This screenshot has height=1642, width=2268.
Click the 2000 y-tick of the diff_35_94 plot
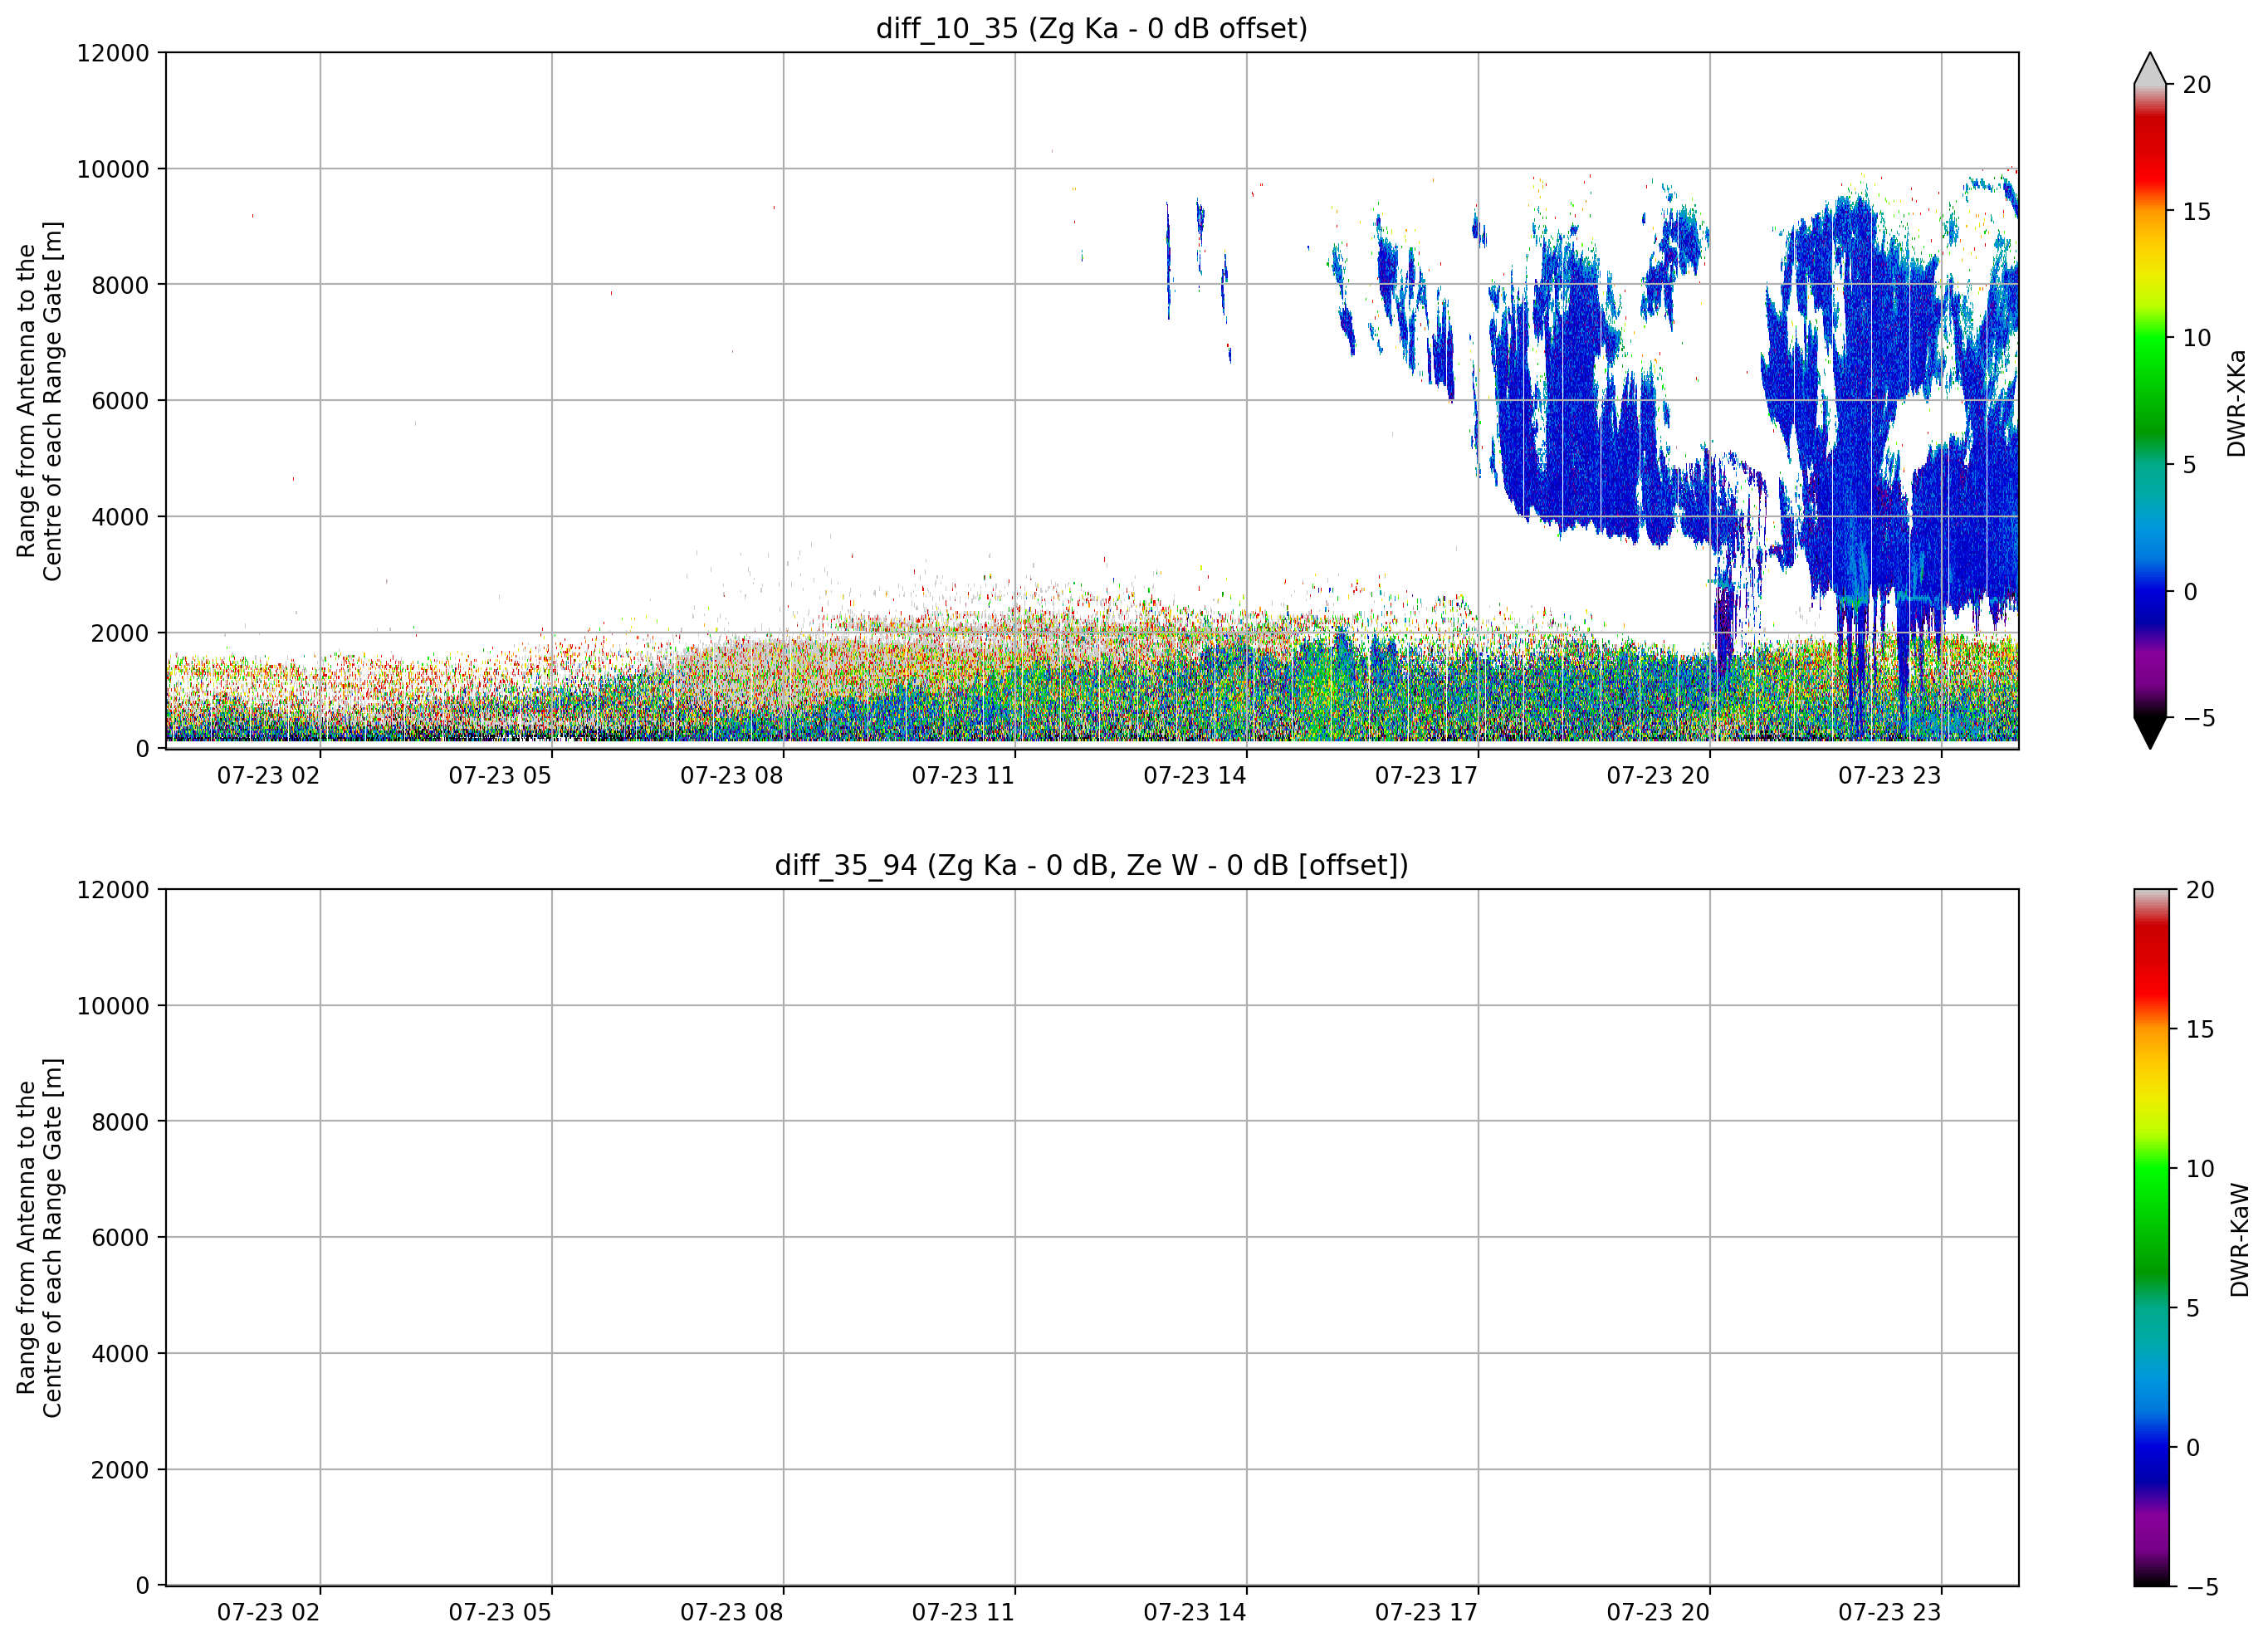[120, 1471]
